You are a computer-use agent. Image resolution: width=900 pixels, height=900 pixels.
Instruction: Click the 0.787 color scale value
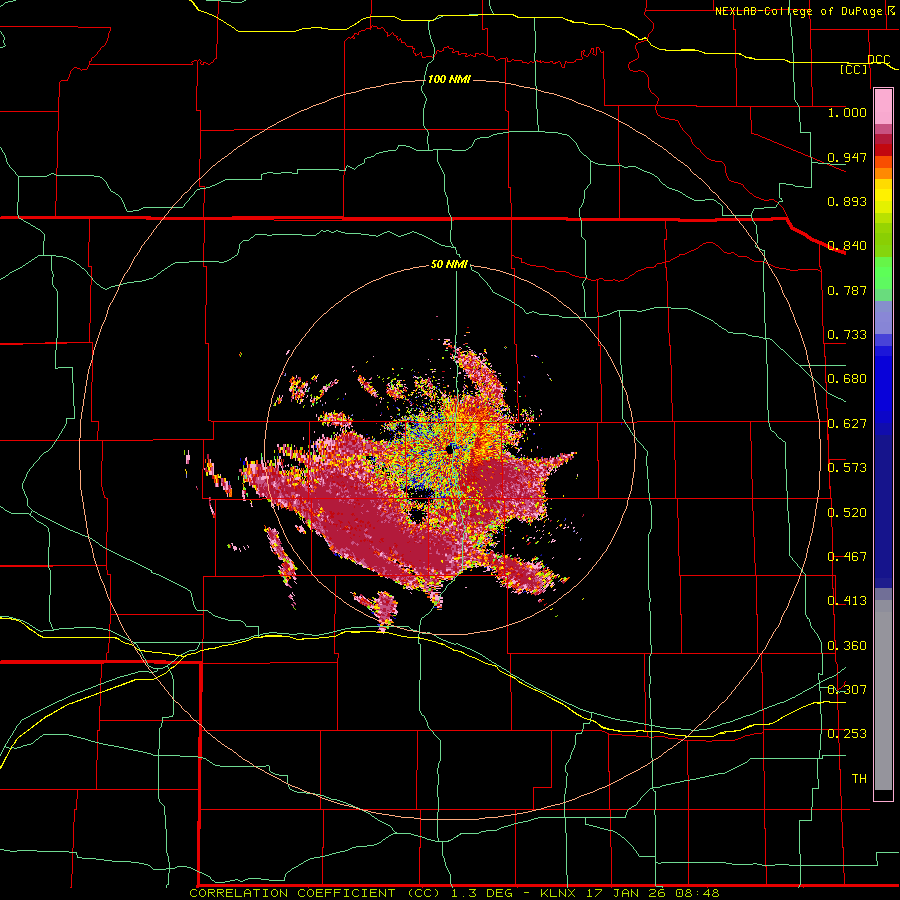[847, 290]
